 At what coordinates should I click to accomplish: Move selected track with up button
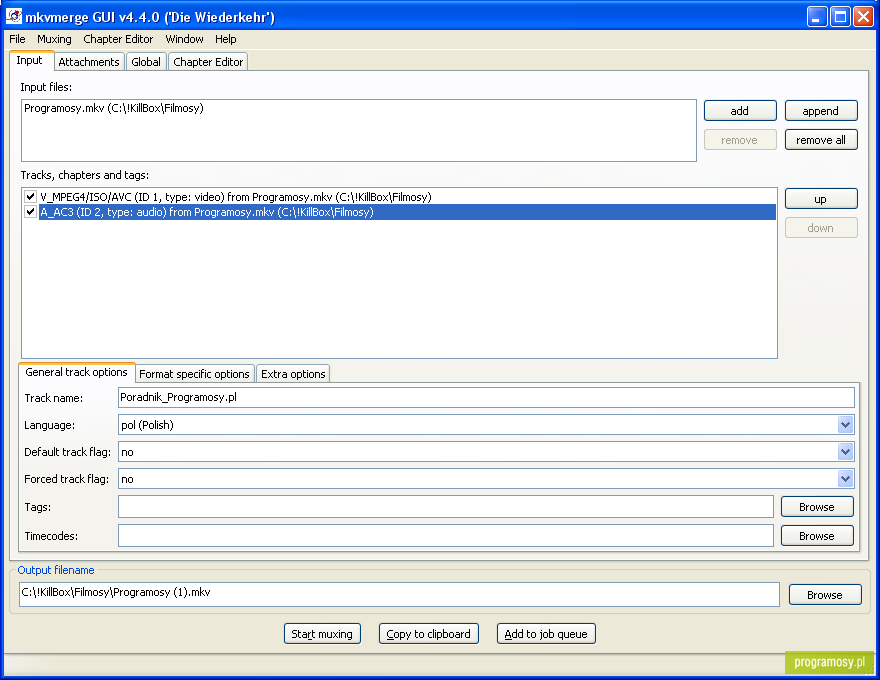(821, 199)
